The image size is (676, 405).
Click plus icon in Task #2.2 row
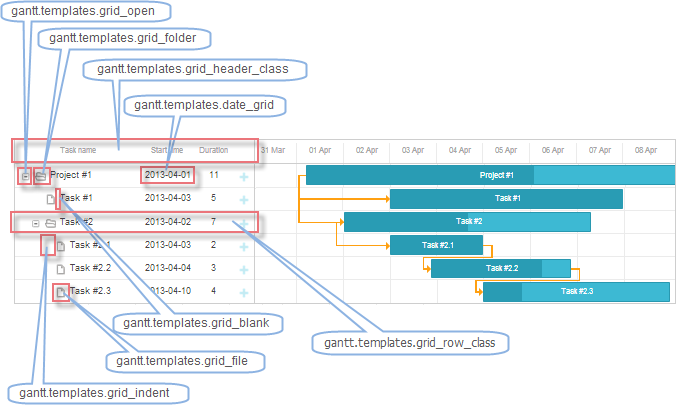243,268
